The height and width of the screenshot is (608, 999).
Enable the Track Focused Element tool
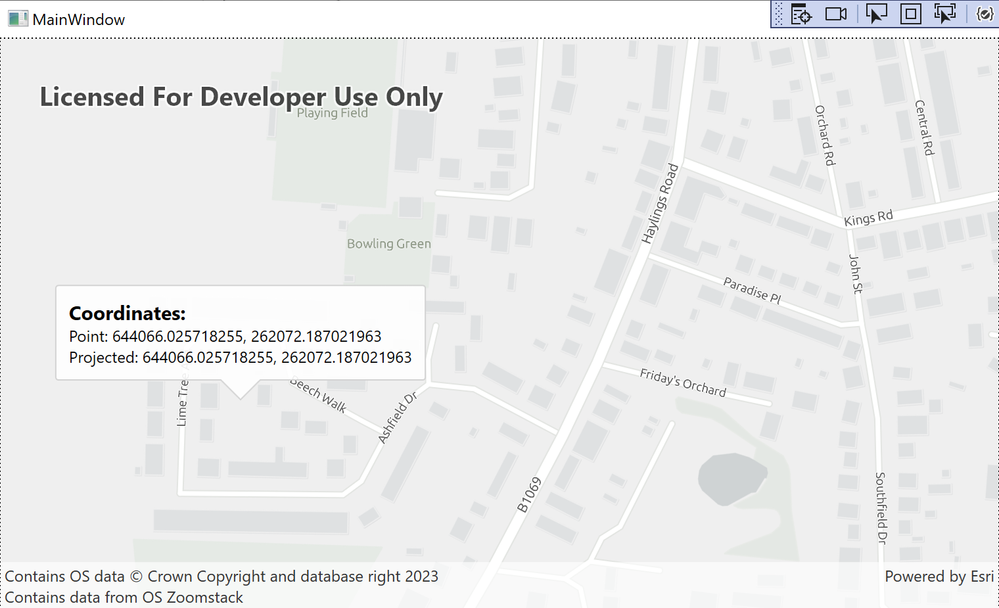tap(945, 14)
